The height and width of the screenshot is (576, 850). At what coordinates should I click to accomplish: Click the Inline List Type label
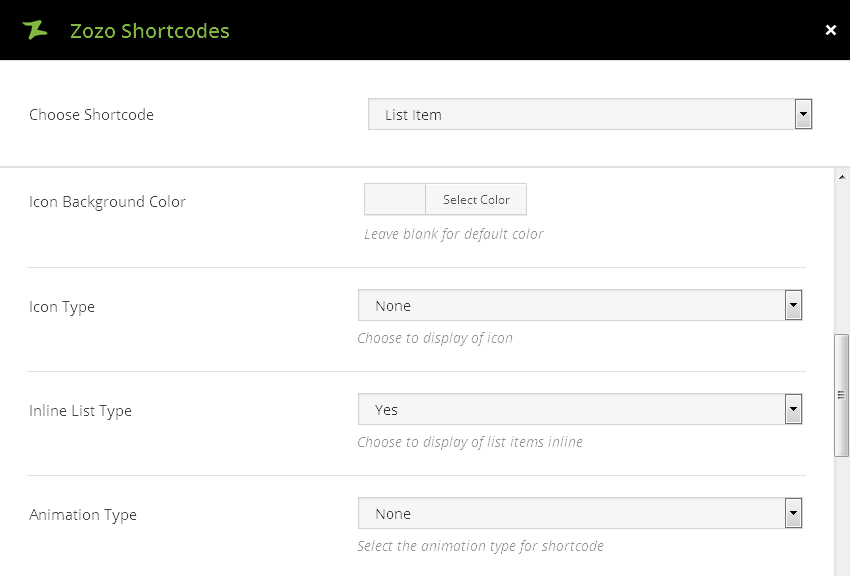(80, 410)
